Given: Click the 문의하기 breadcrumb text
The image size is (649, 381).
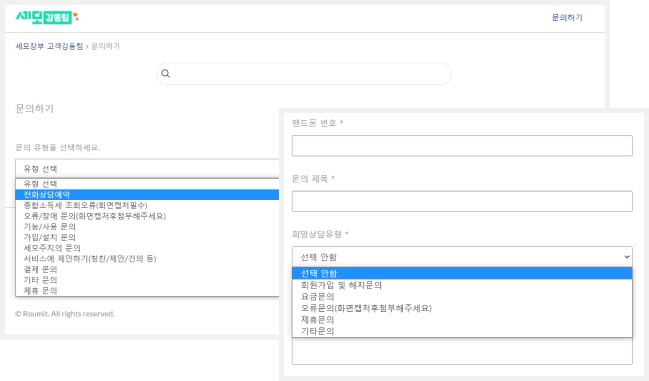Looking at the screenshot, I should click(105, 46).
